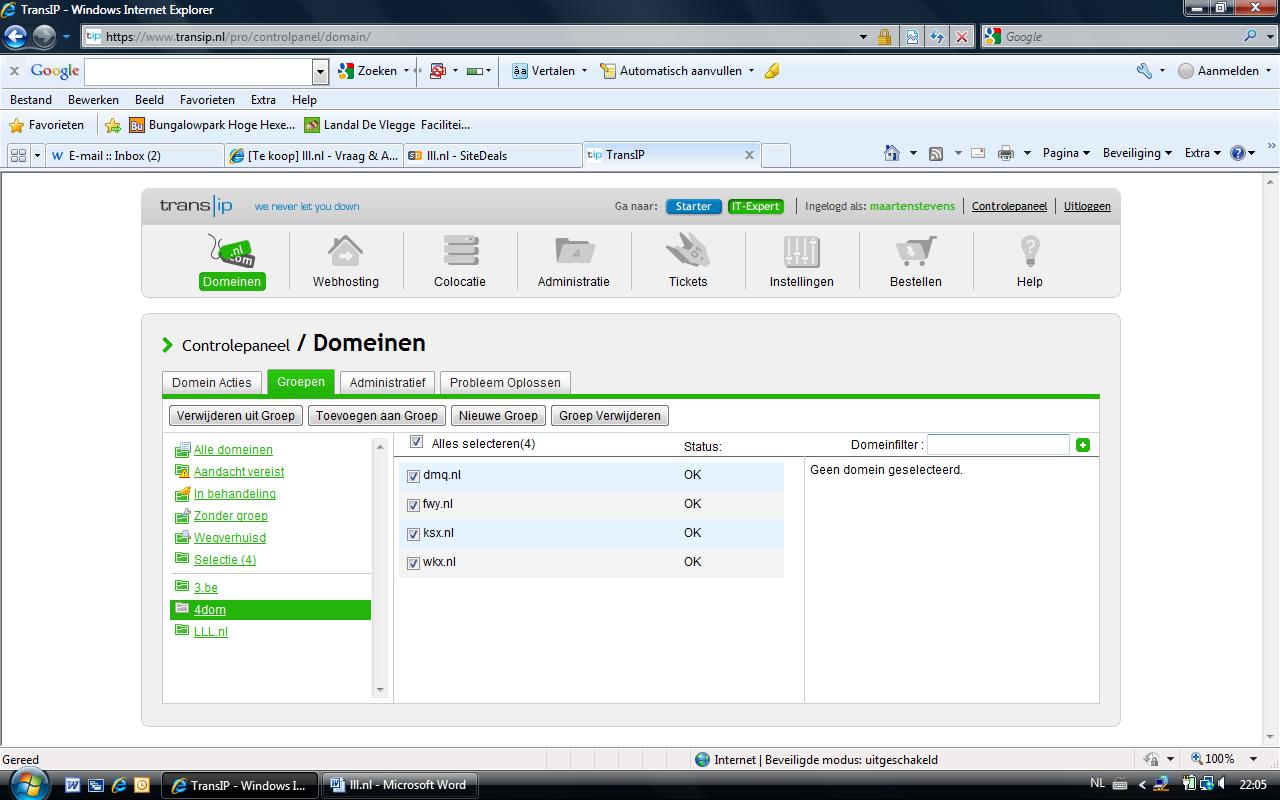Click the Home icon in command bar
The width and height of the screenshot is (1280, 800).
pos(892,153)
